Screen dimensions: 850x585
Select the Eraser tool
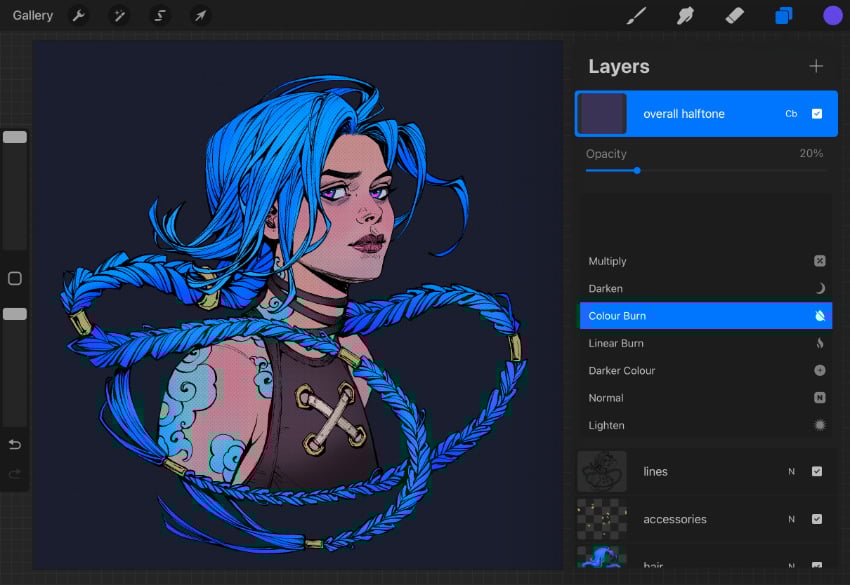coord(735,15)
